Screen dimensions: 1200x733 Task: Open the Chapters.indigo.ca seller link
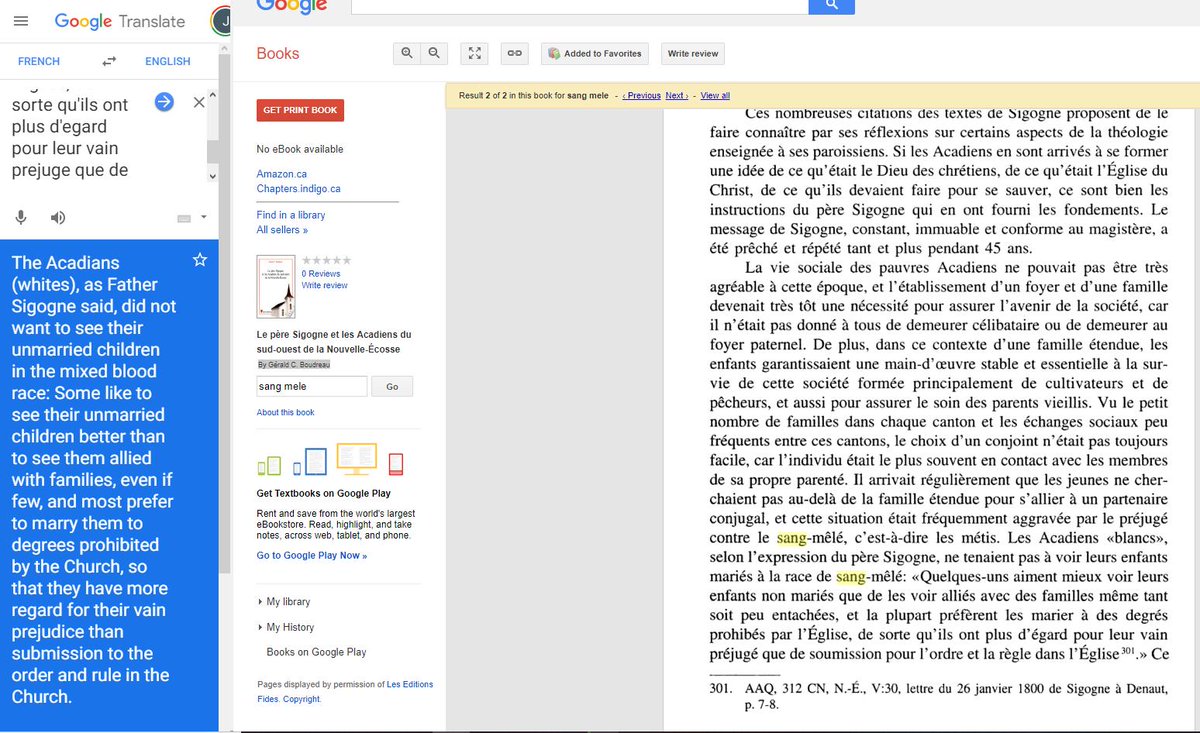(298, 188)
